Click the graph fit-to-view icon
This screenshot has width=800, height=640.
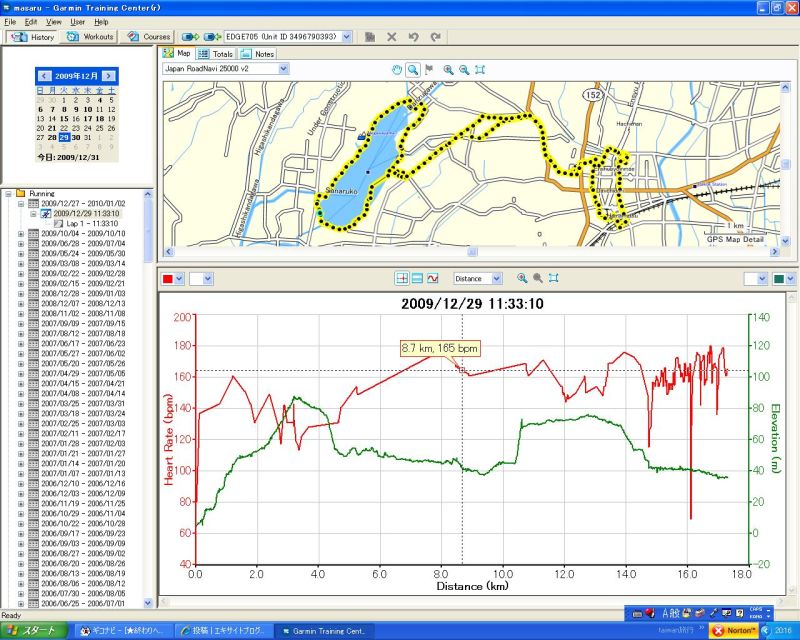(554, 278)
